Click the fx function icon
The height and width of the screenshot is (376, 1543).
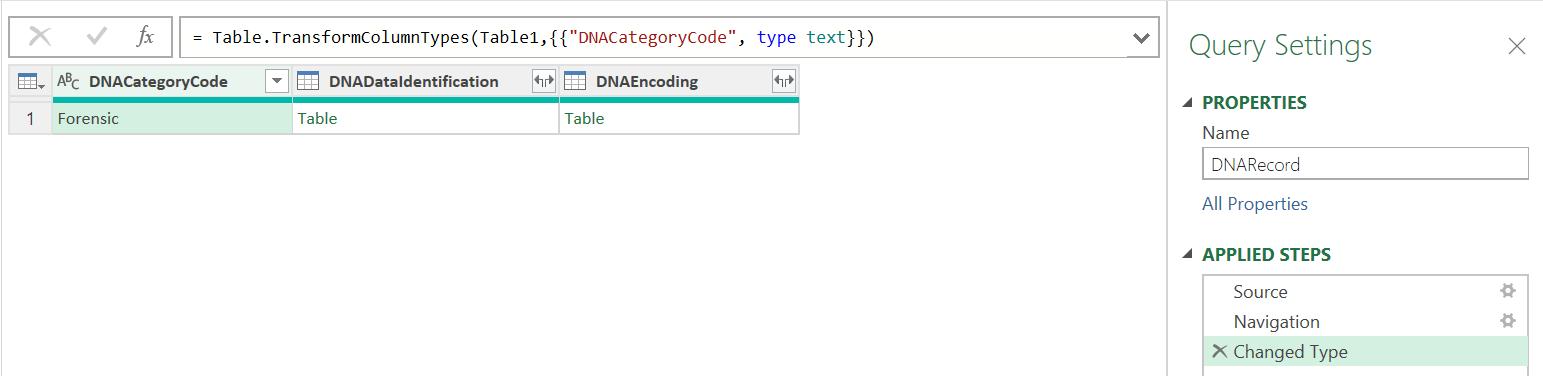(146, 38)
